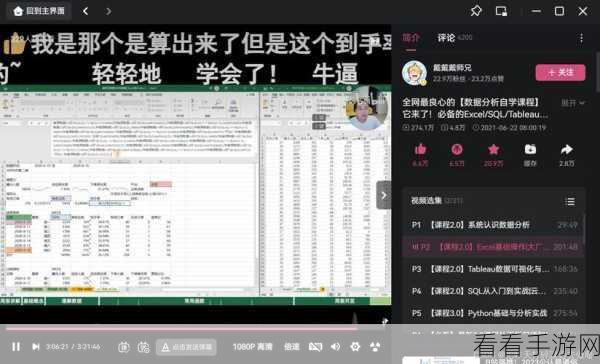This screenshot has width=600, height=364.
Task: Toggle the 视频选集 list view icon
Action: pyautogui.click(x=570, y=201)
